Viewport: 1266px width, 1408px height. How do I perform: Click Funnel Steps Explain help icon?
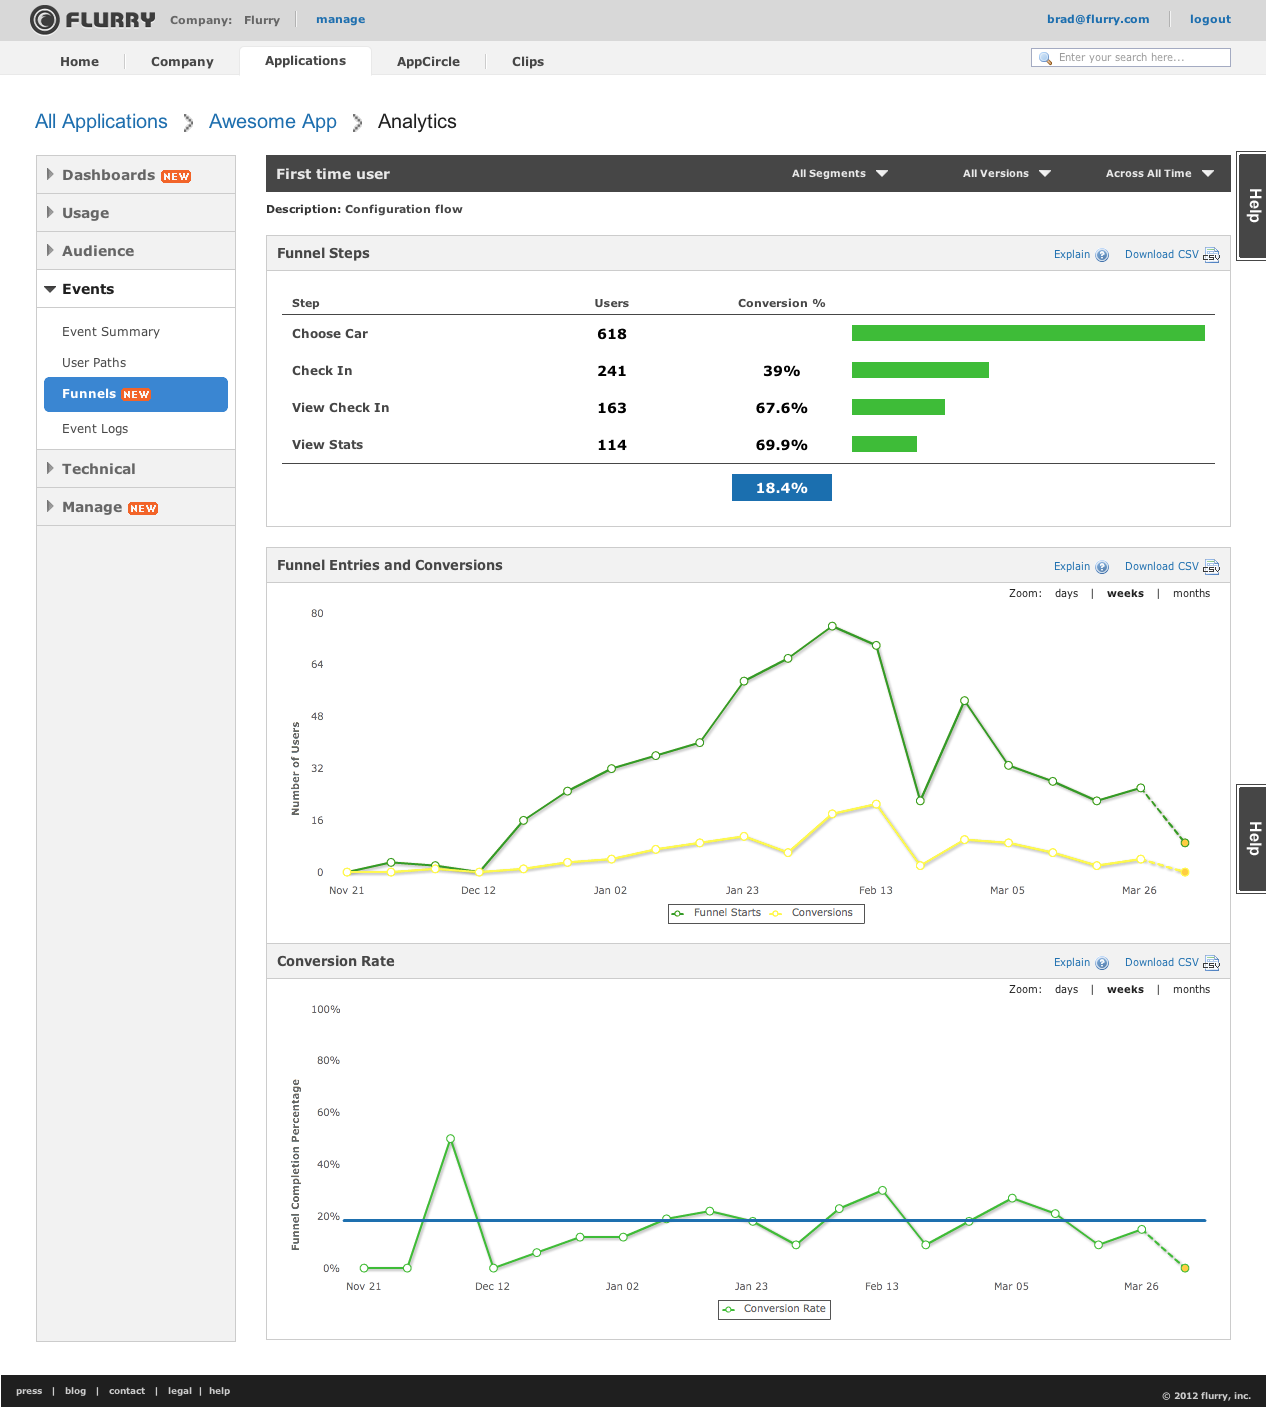(1102, 255)
